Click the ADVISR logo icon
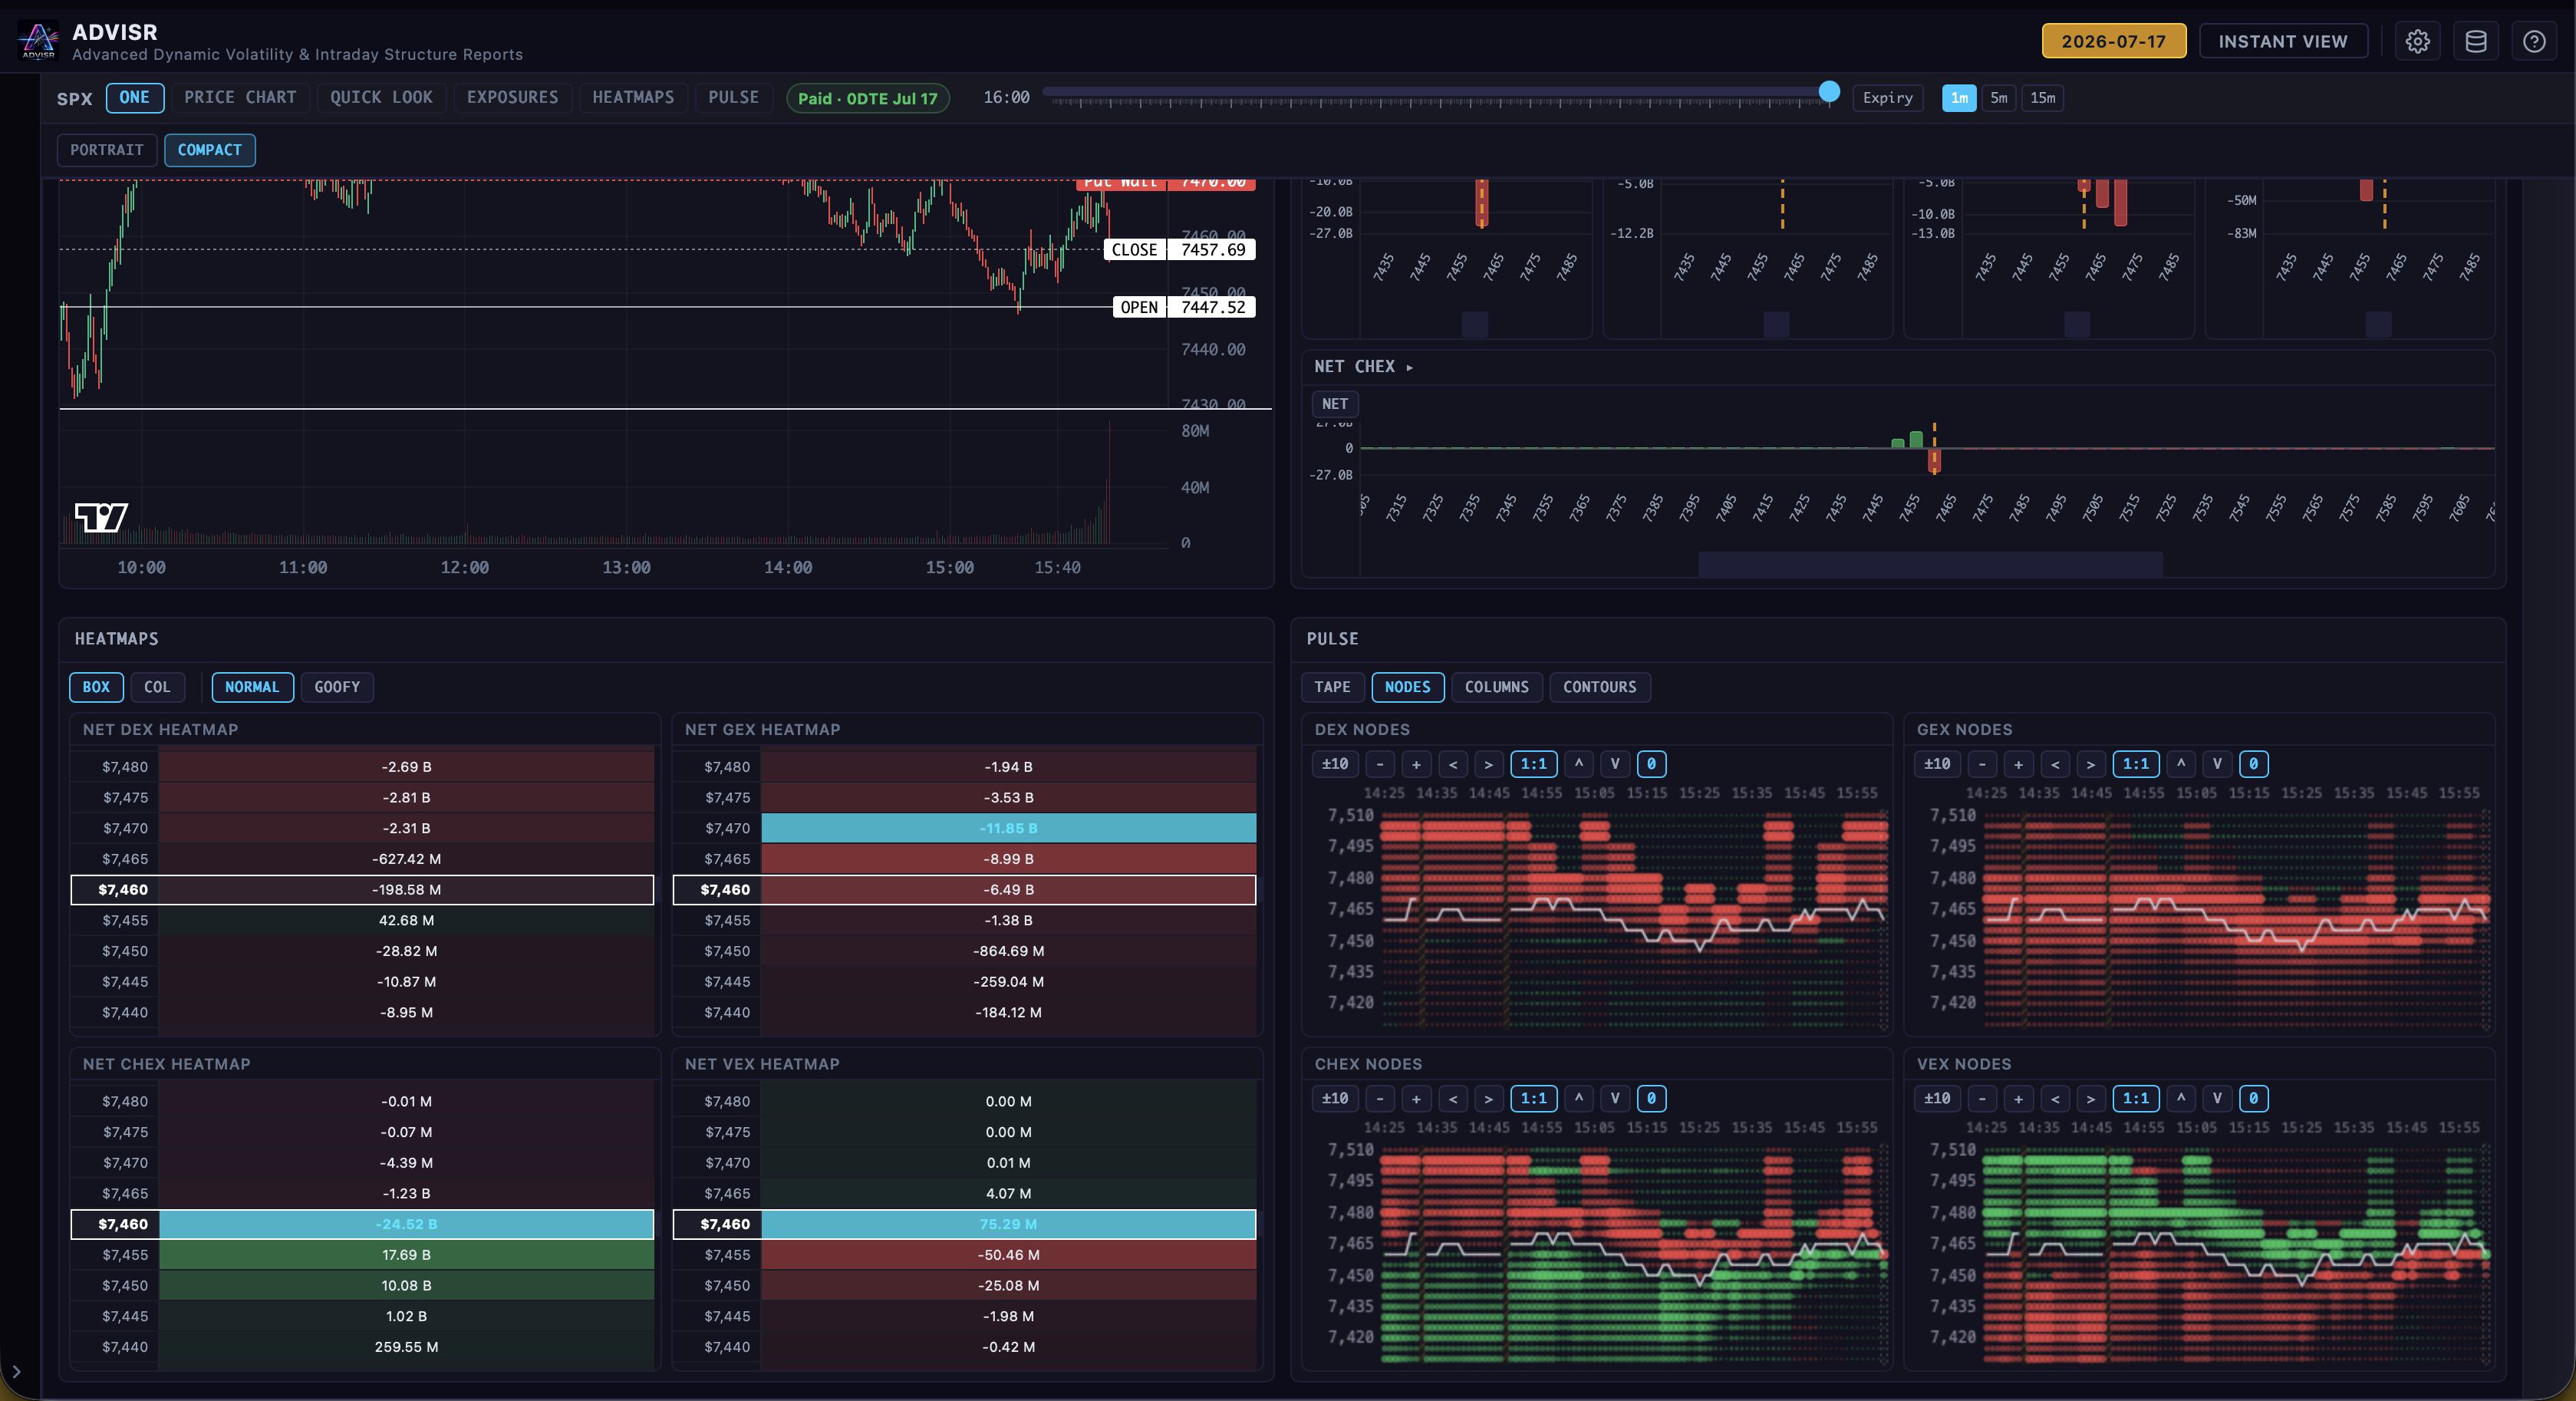 click(x=38, y=41)
